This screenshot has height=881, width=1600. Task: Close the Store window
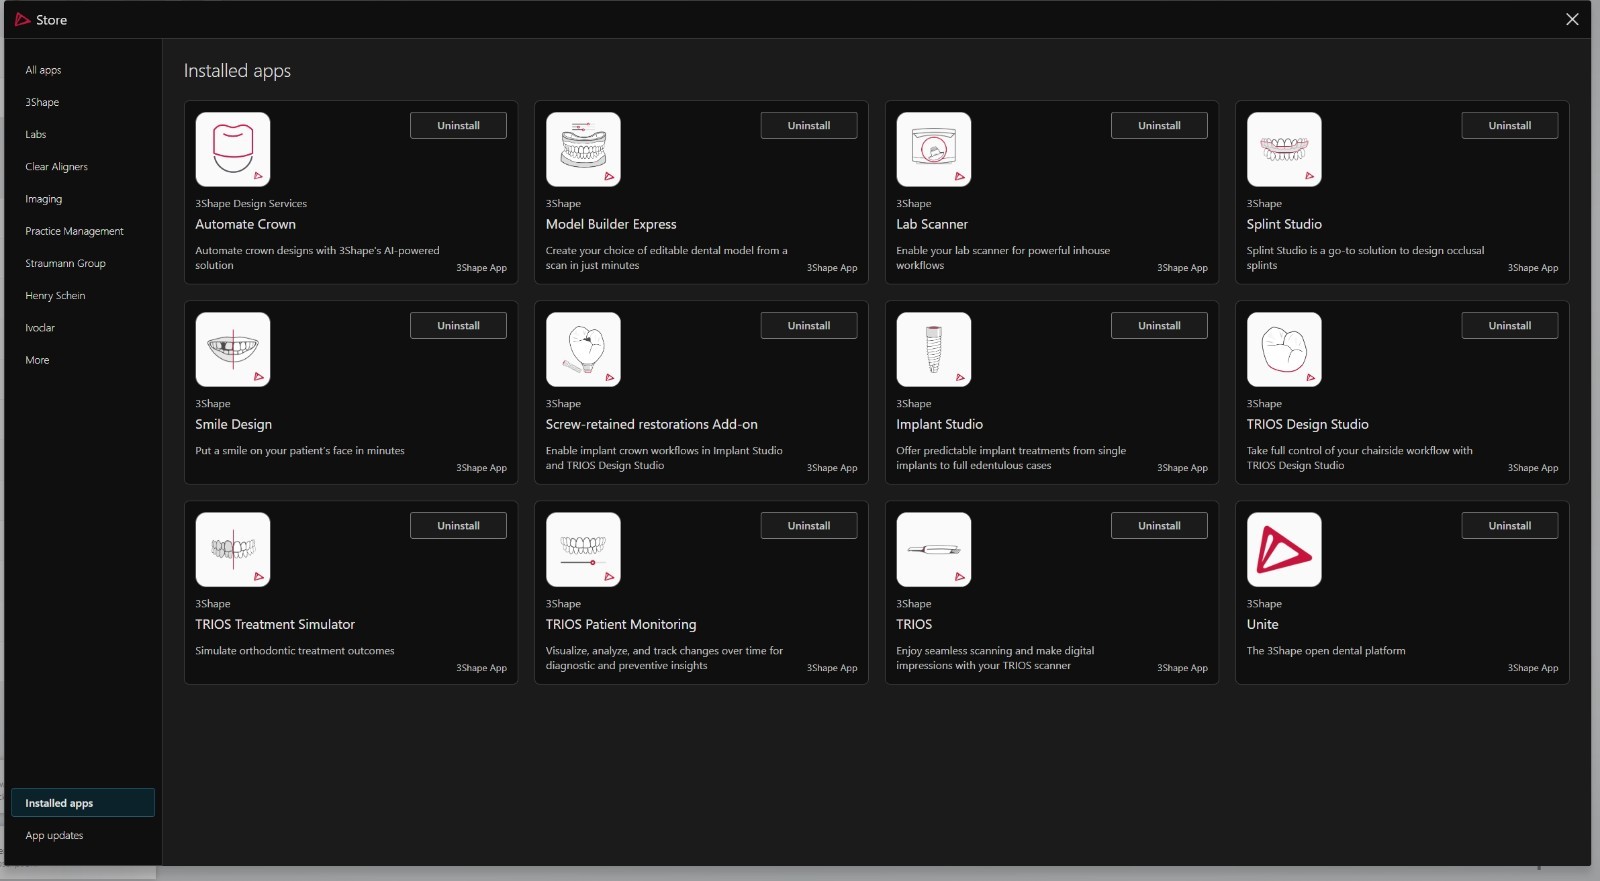1572,19
